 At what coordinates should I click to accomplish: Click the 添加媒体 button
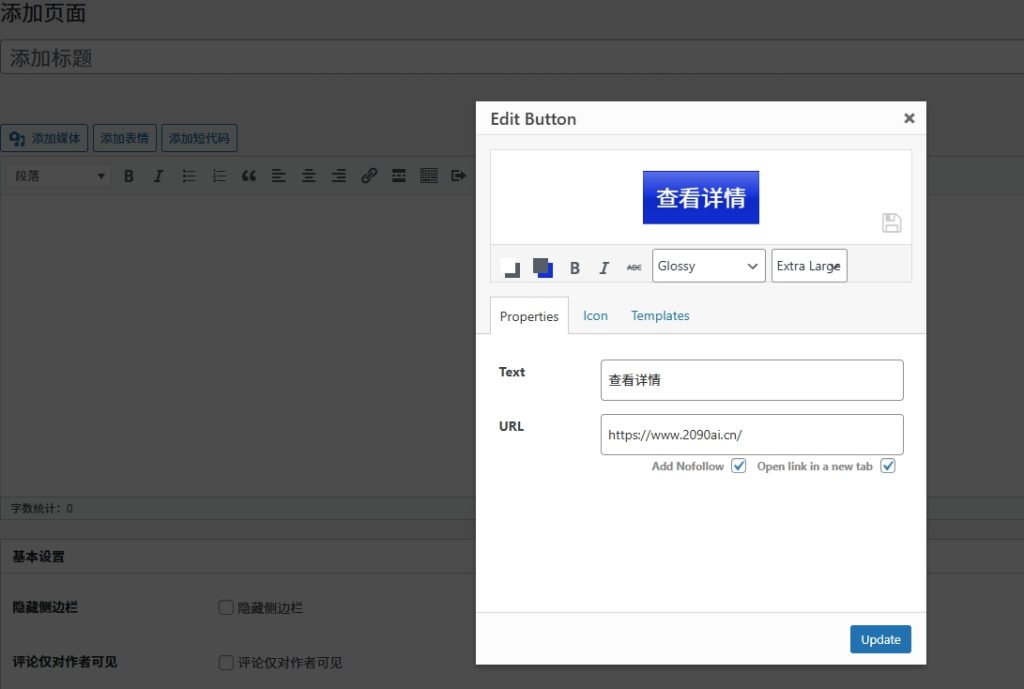point(46,138)
